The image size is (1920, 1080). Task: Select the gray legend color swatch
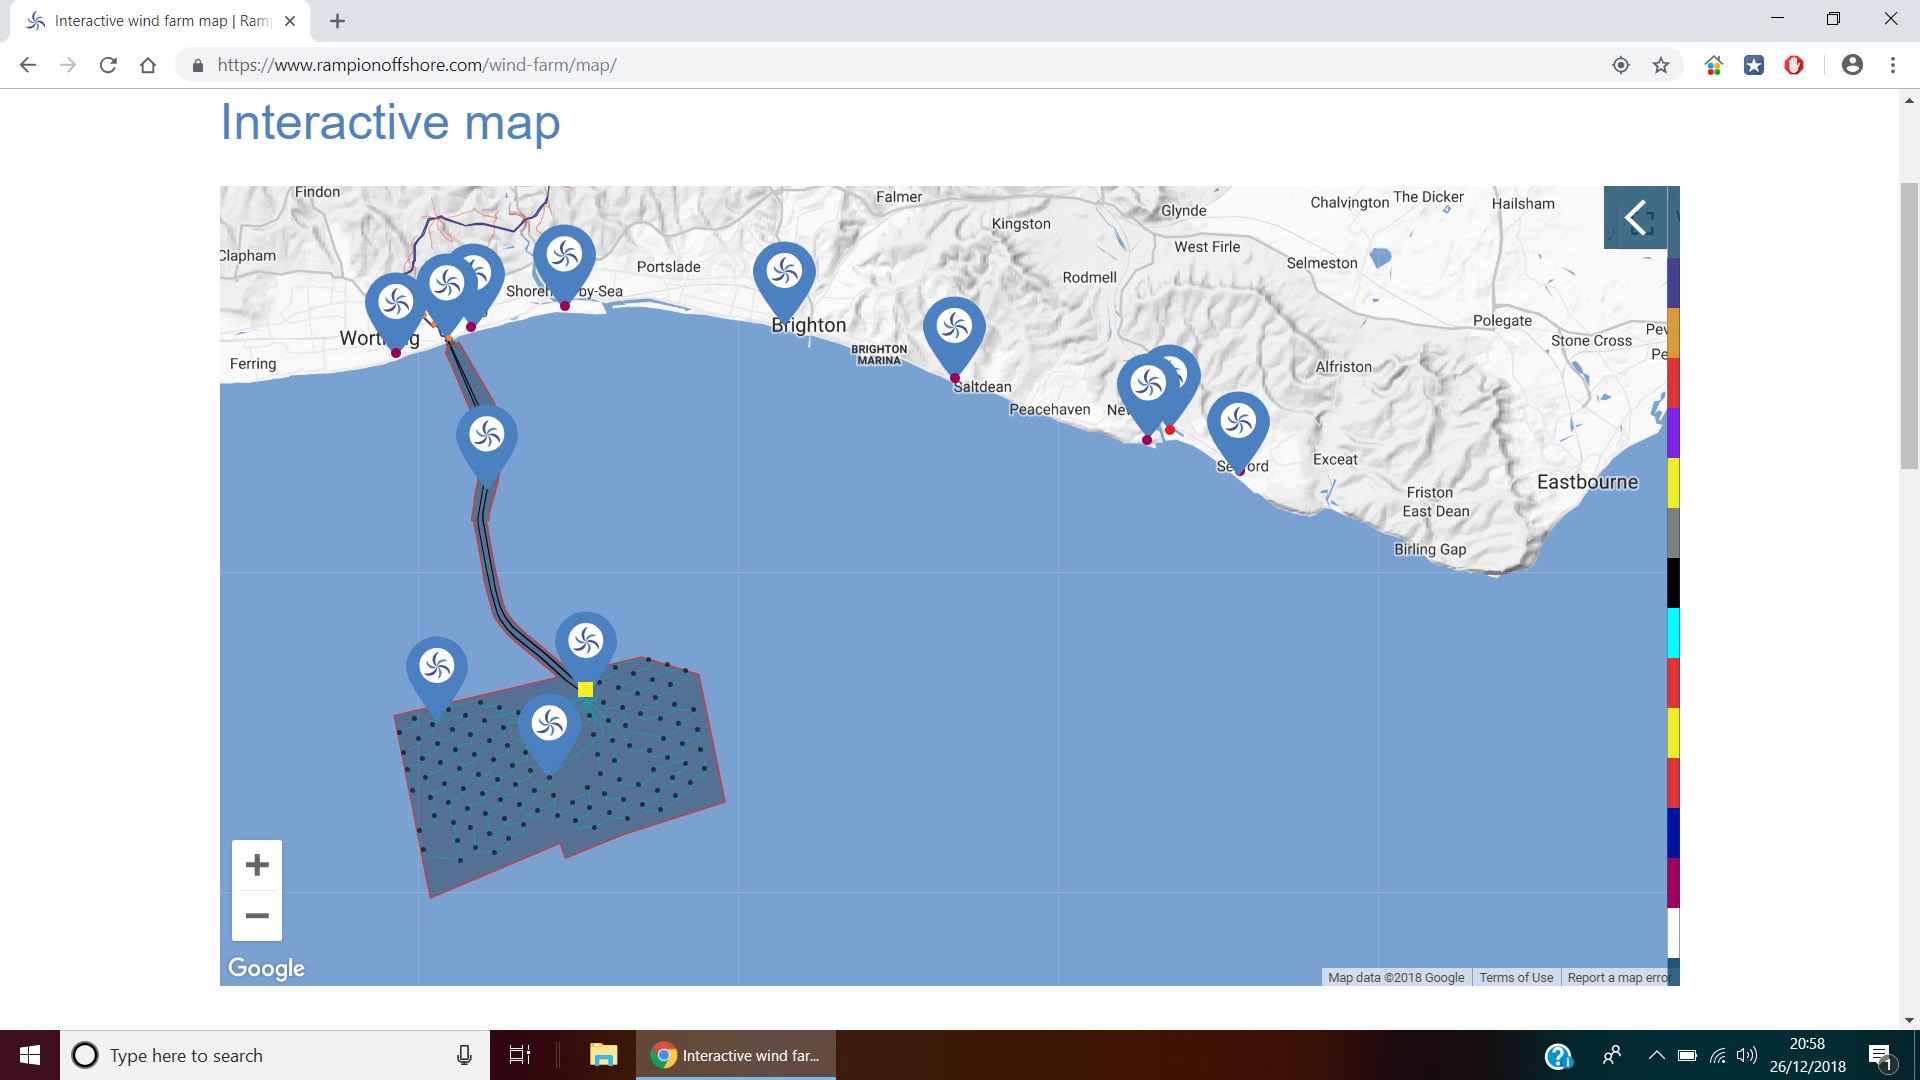(1673, 533)
